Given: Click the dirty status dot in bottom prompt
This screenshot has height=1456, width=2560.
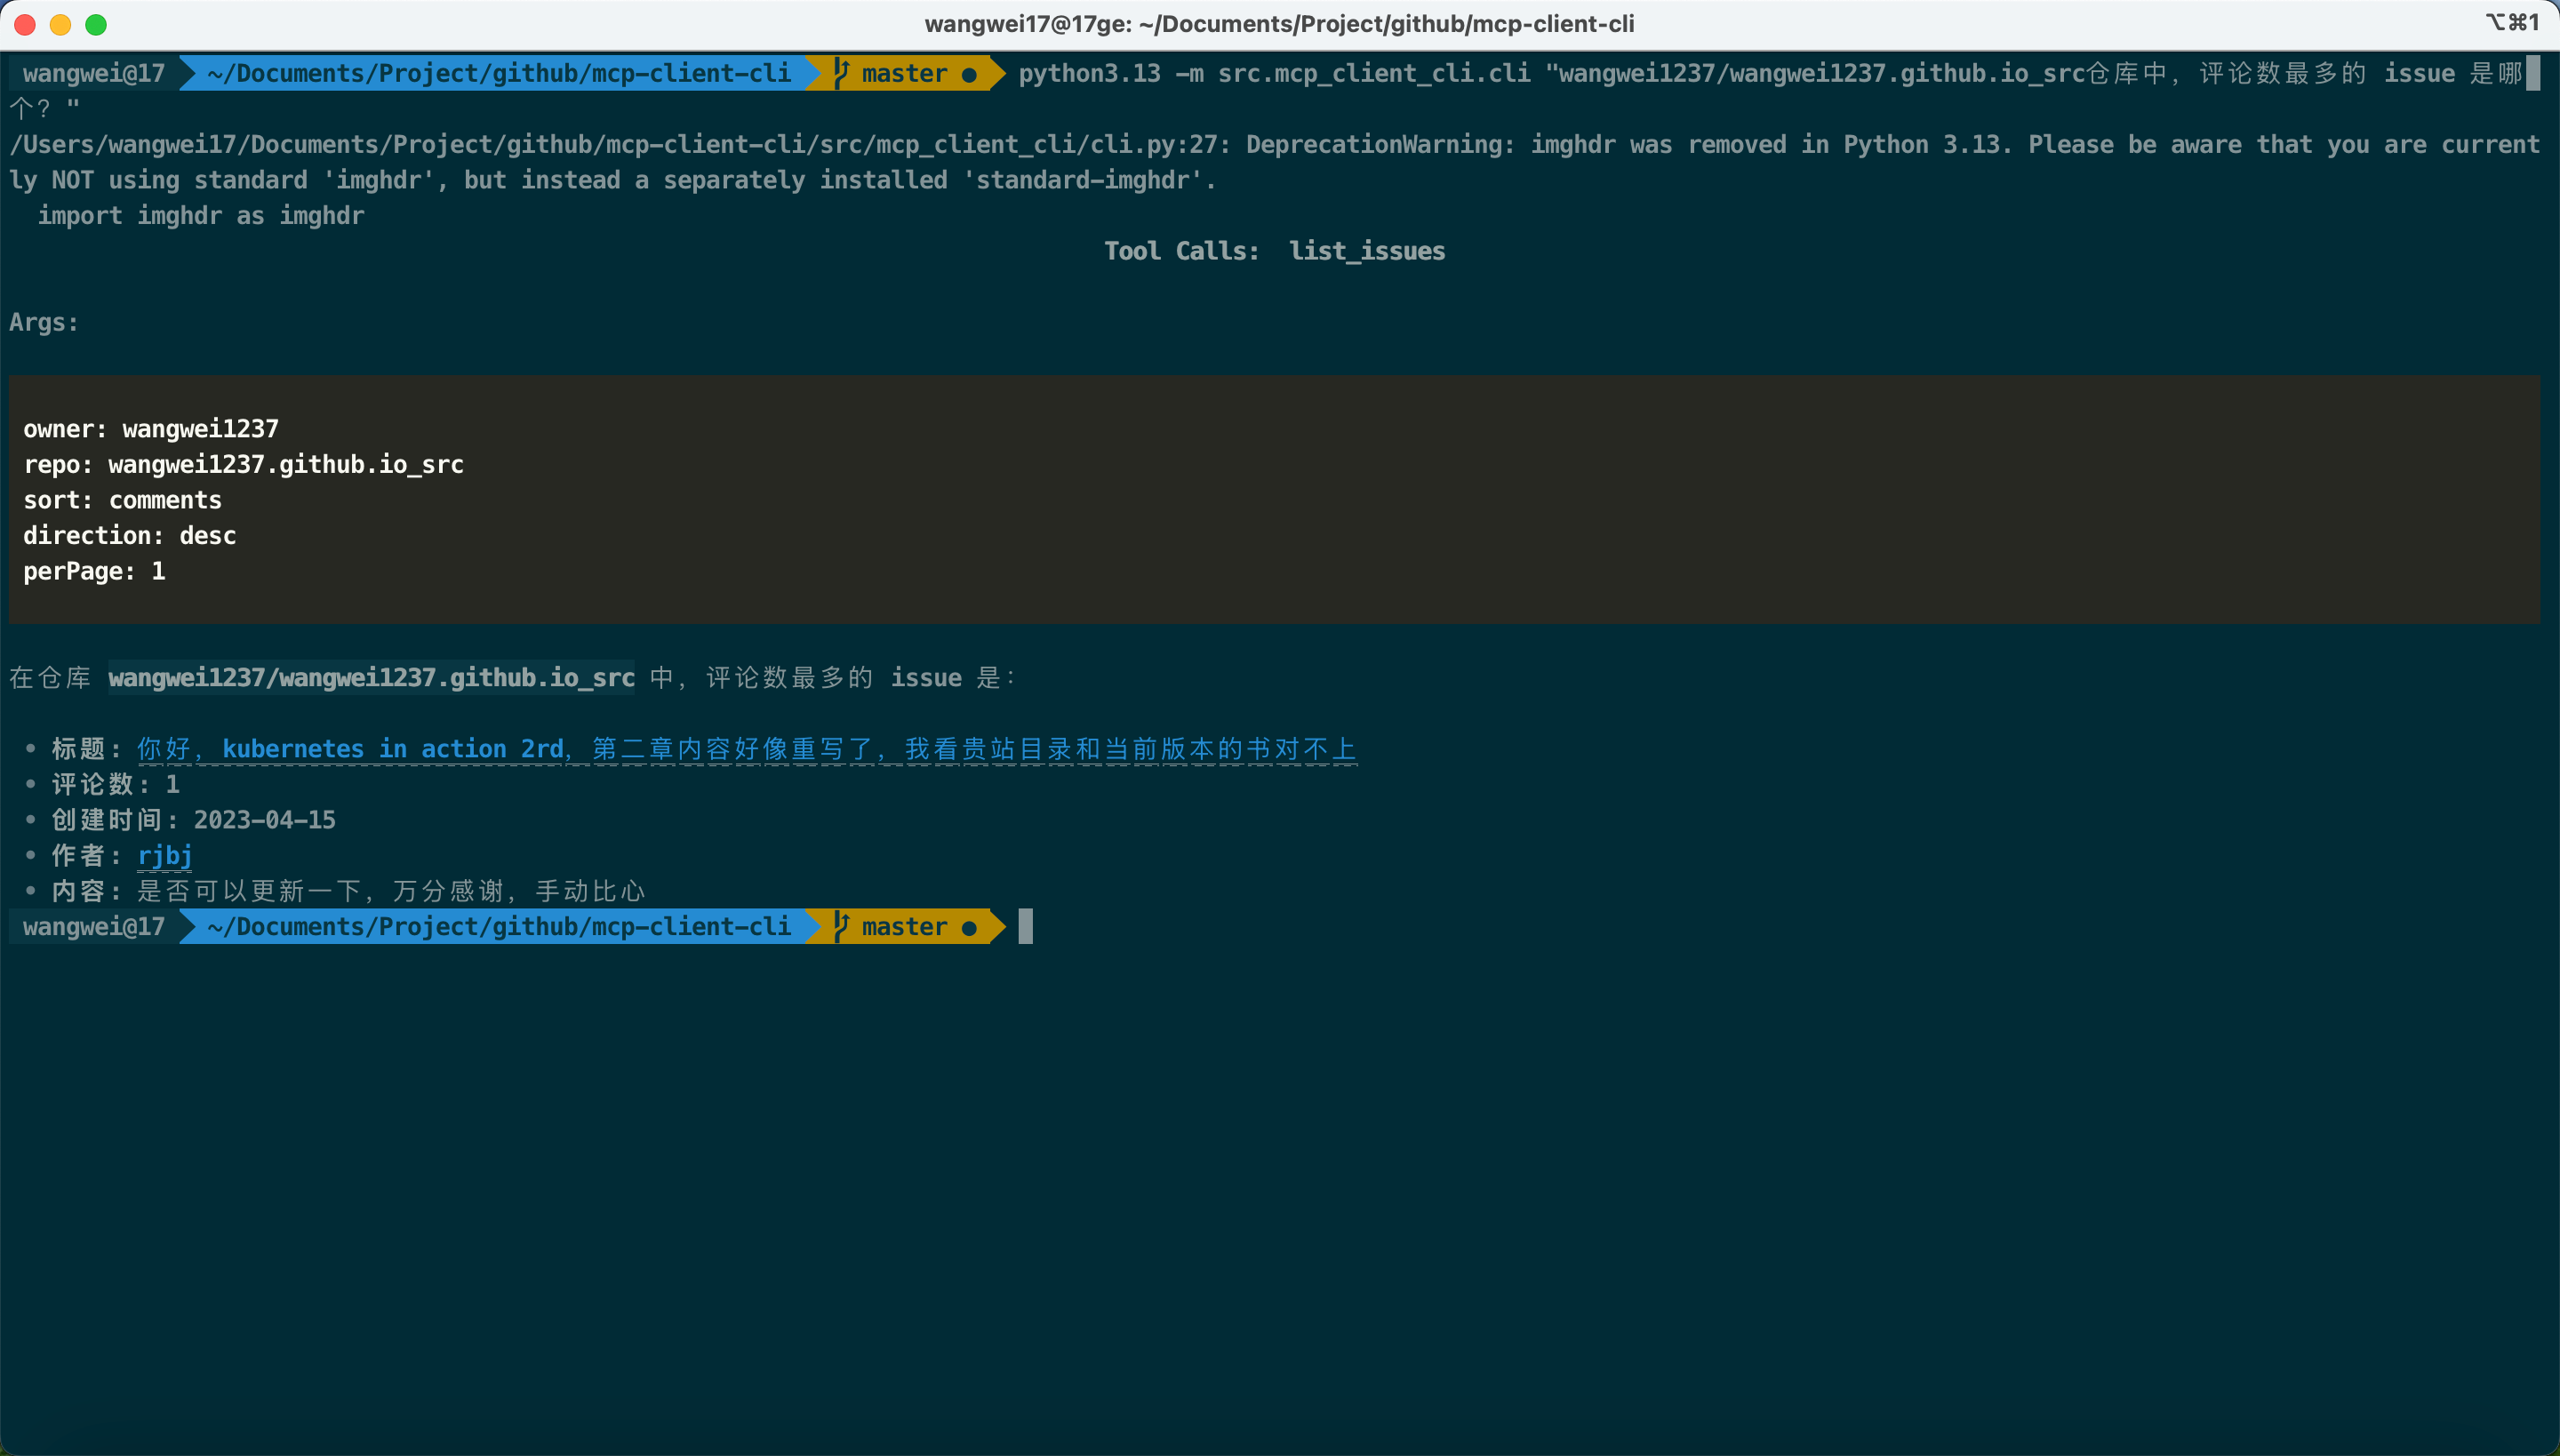Looking at the screenshot, I should (x=969, y=929).
